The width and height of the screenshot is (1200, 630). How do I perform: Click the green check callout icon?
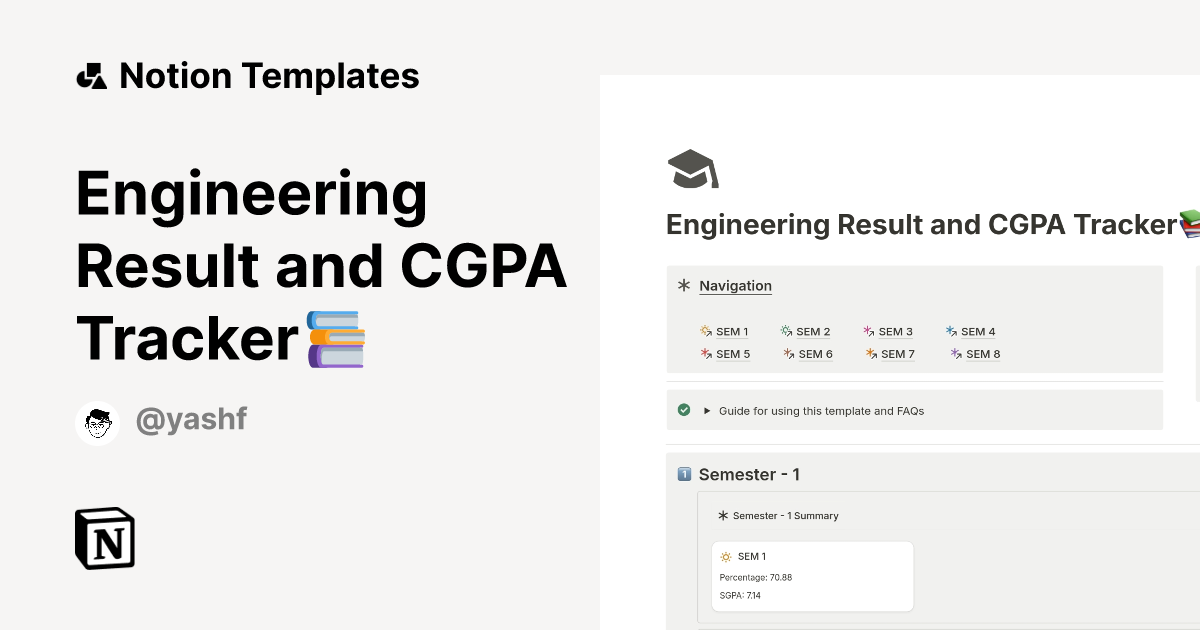click(x=684, y=409)
